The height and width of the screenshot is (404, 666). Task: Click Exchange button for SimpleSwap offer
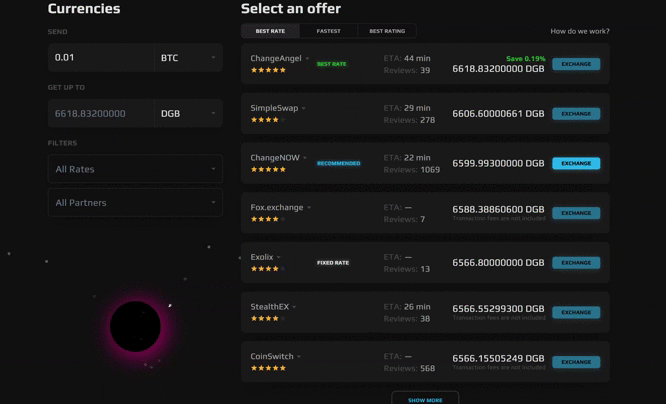click(576, 113)
